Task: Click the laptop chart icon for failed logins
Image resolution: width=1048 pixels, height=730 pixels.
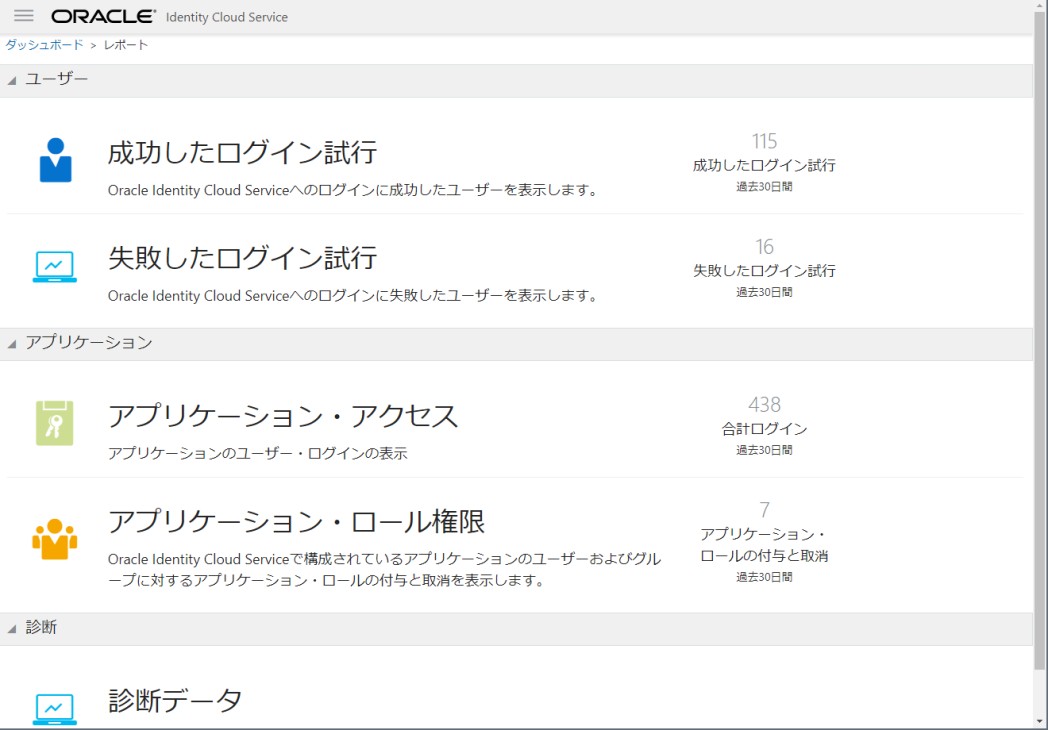Action: pos(55,267)
